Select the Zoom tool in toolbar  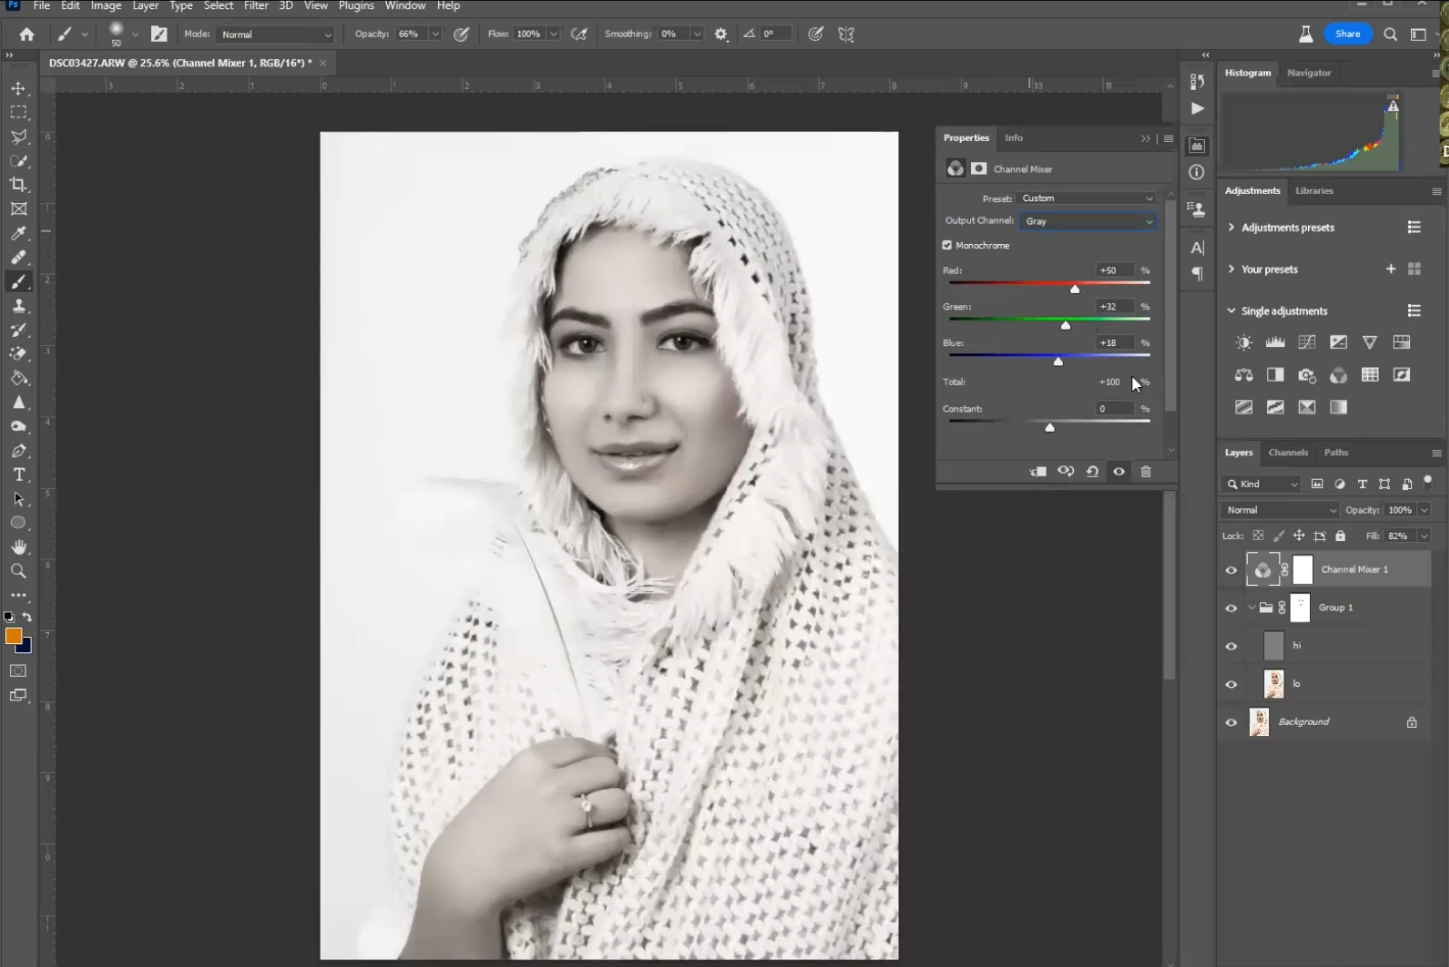(19, 571)
